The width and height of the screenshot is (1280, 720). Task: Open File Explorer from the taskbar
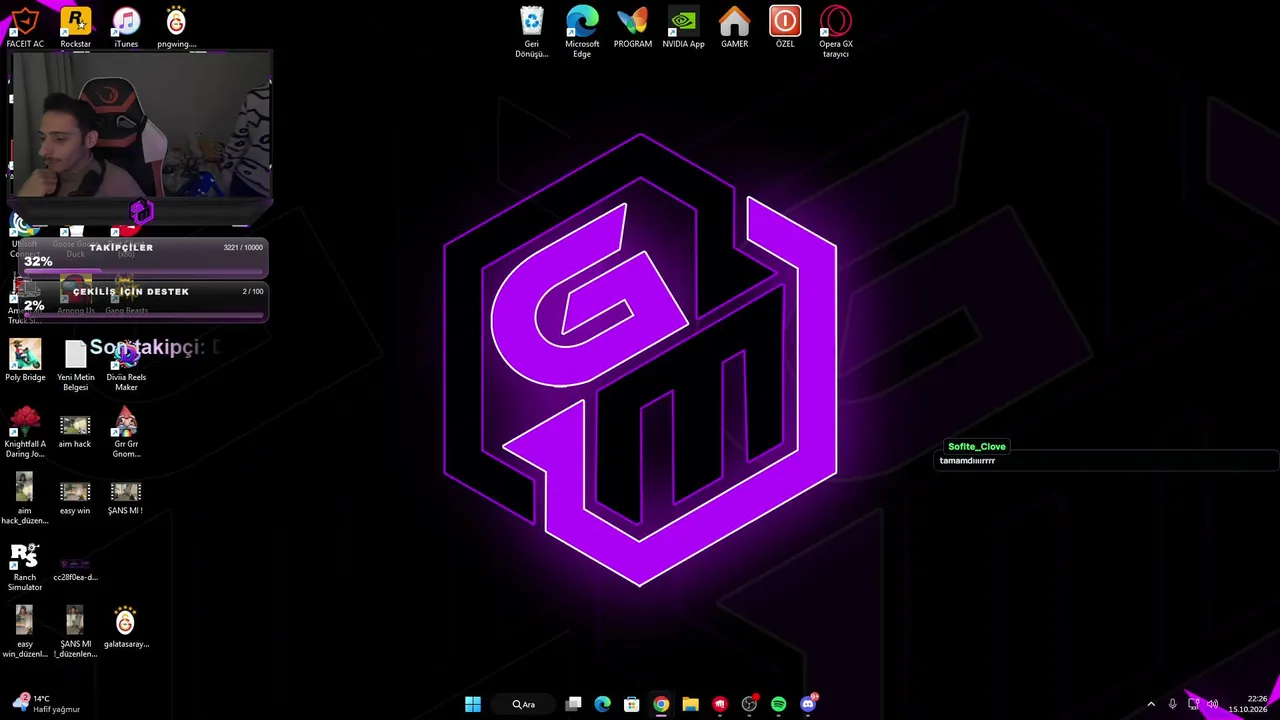pyautogui.click(x=690, y=704)
